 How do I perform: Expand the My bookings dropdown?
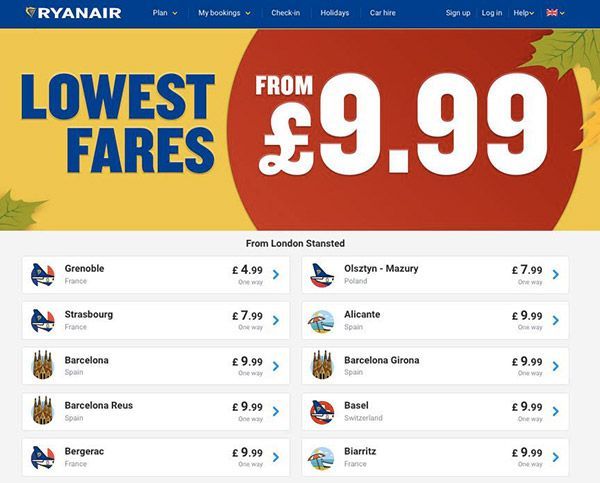[x=224, y=13]
